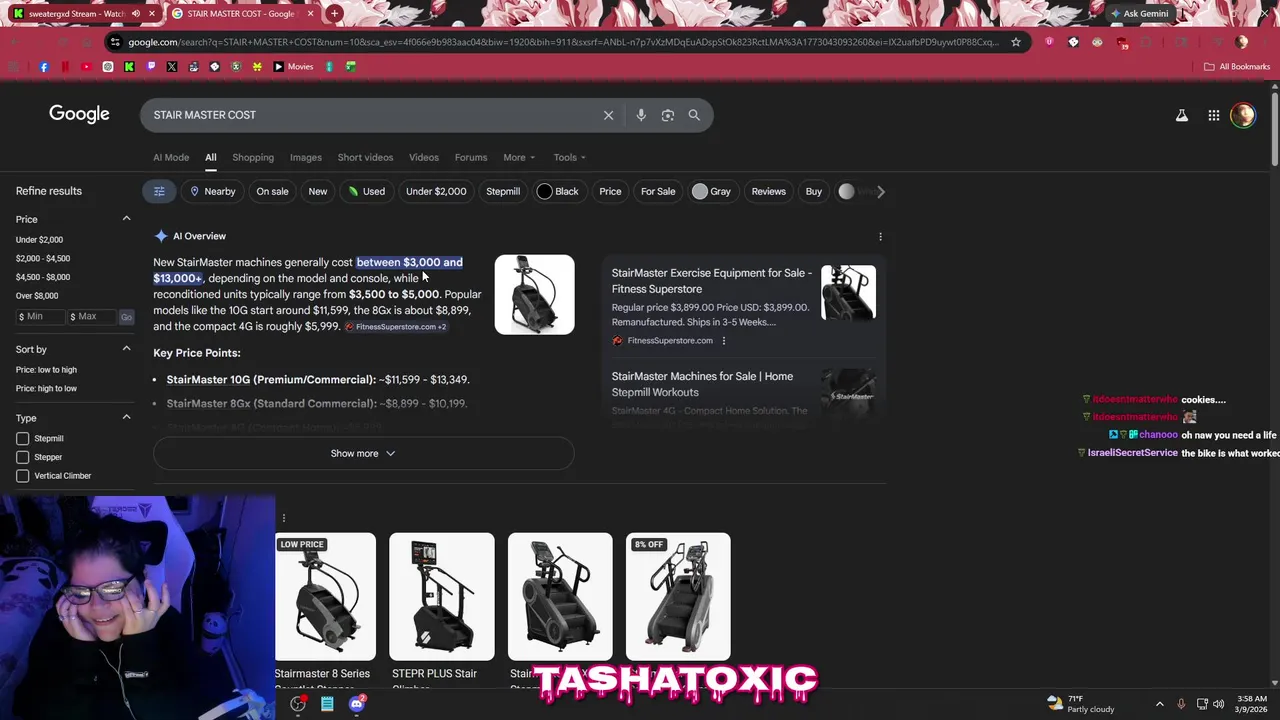Filter price Under $2,000 in sidebar
This screenshot has width=1280, height=720.
tap(39, 240)
